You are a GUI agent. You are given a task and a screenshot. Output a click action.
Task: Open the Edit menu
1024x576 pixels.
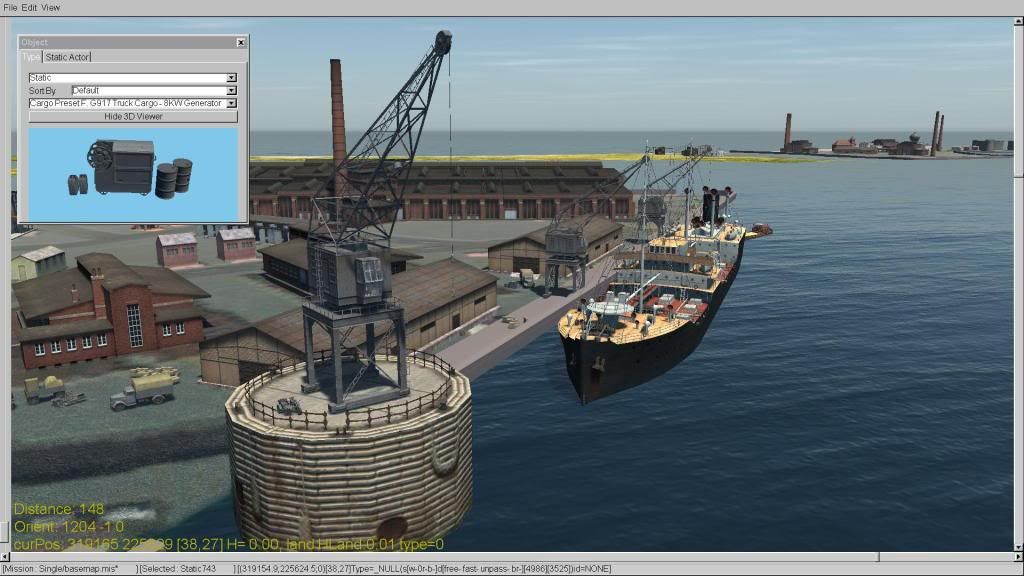[x=29, y=8]
